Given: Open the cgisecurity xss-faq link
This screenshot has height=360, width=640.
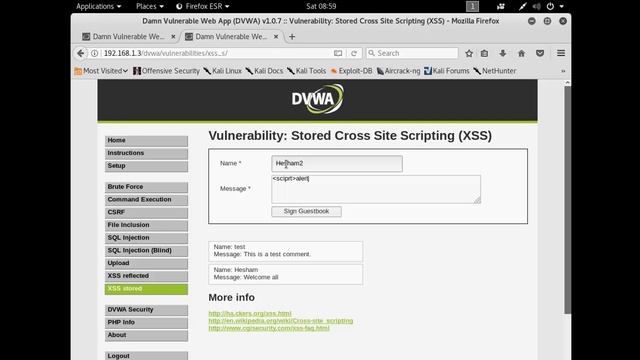Looking at the screenshot, I should coord(269,328).
